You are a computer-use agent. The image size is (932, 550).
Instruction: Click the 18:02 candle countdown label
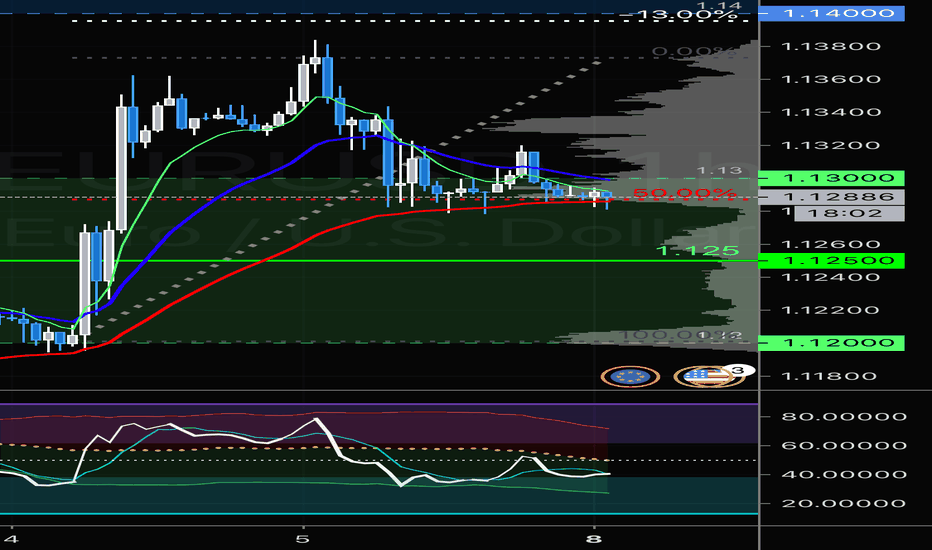click(x=849, y=213)
